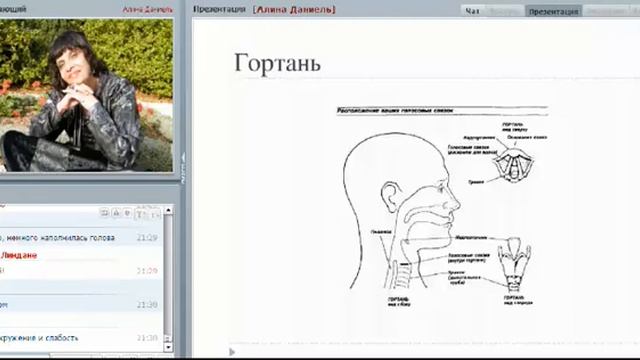Click the presenter webcam photo
640x360 pixels.
86,95
